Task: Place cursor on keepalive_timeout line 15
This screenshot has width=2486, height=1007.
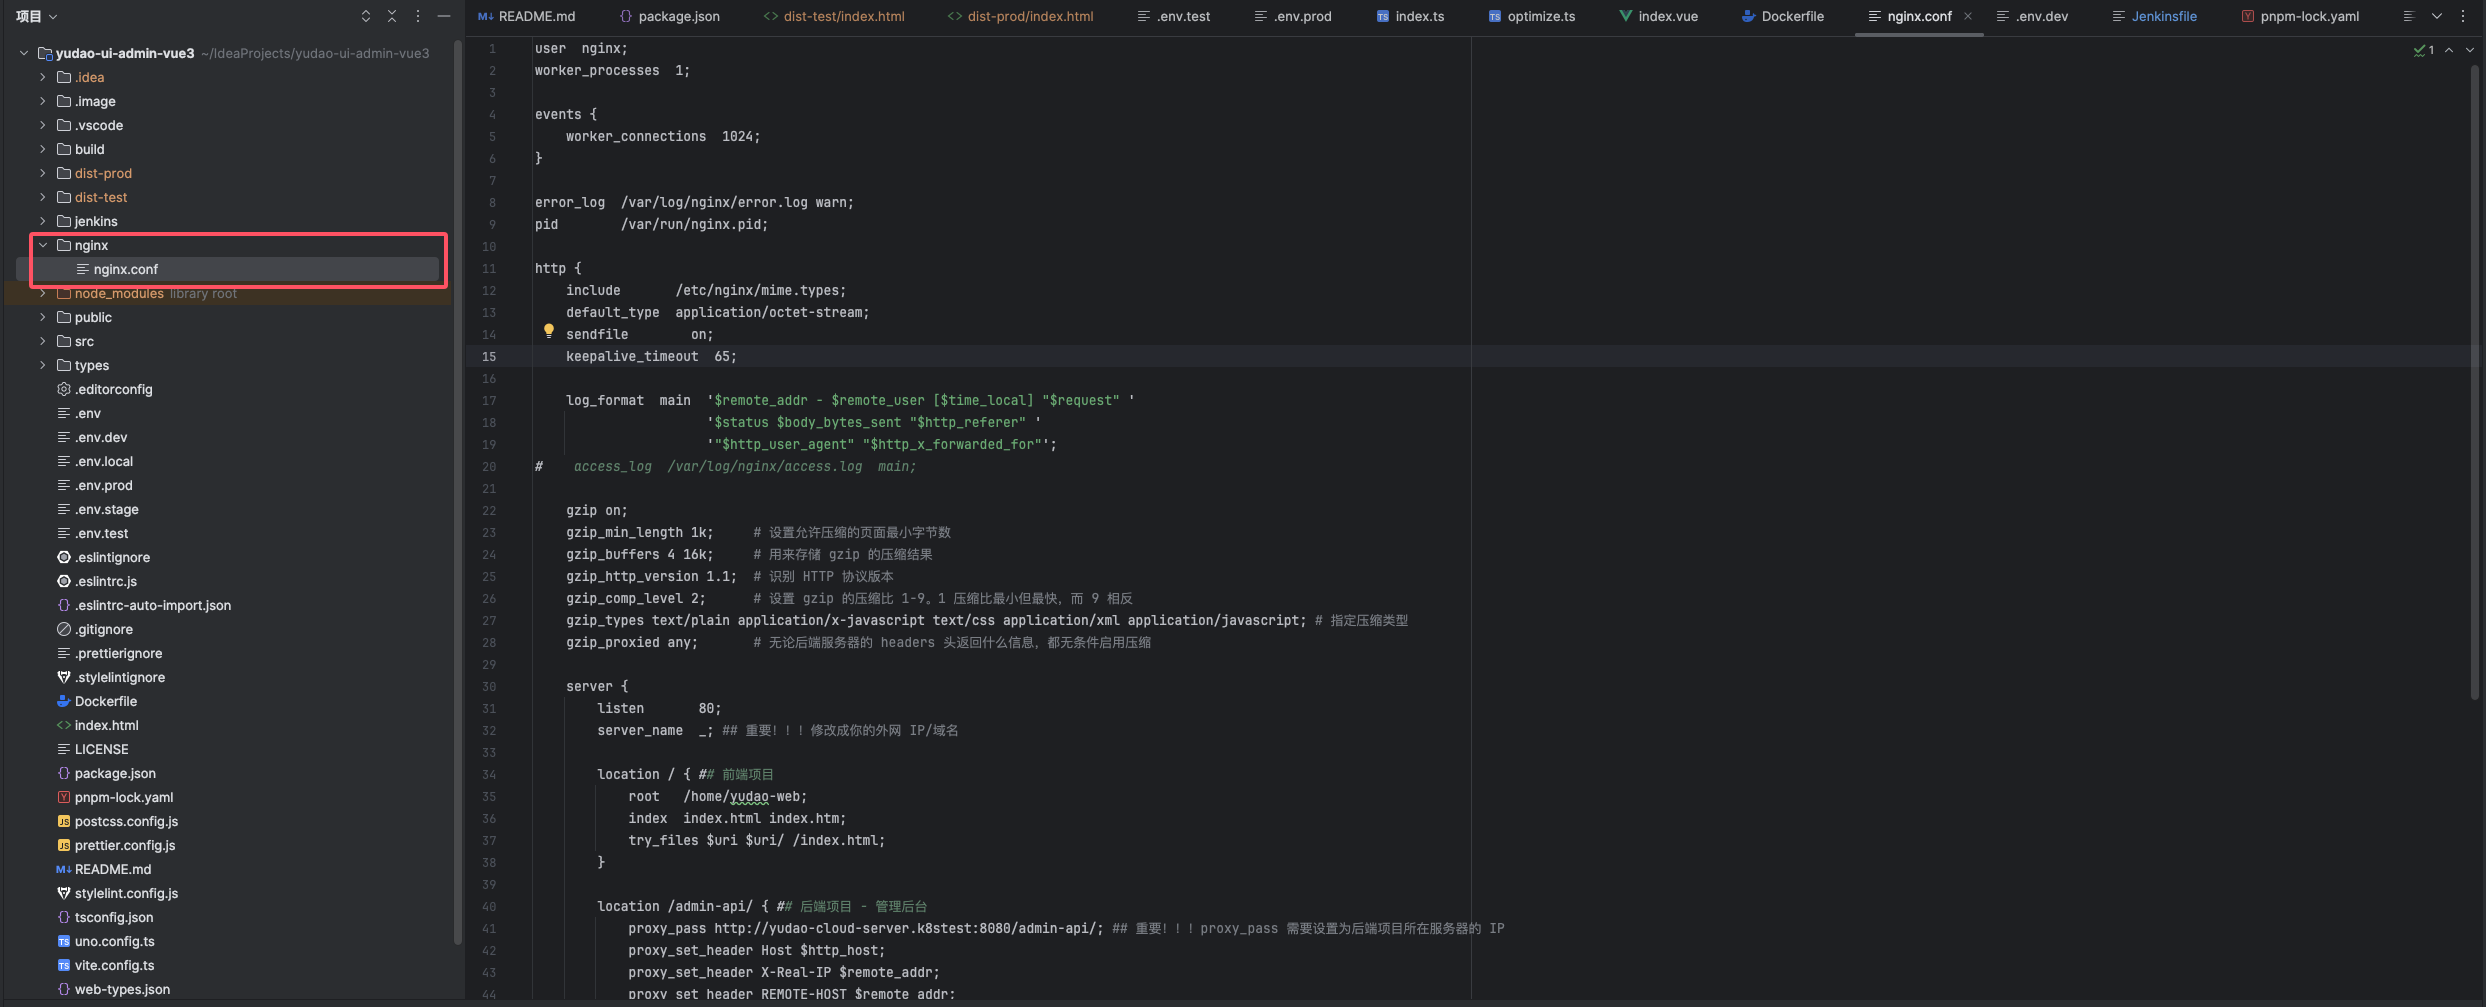Action: click(651, 356)
